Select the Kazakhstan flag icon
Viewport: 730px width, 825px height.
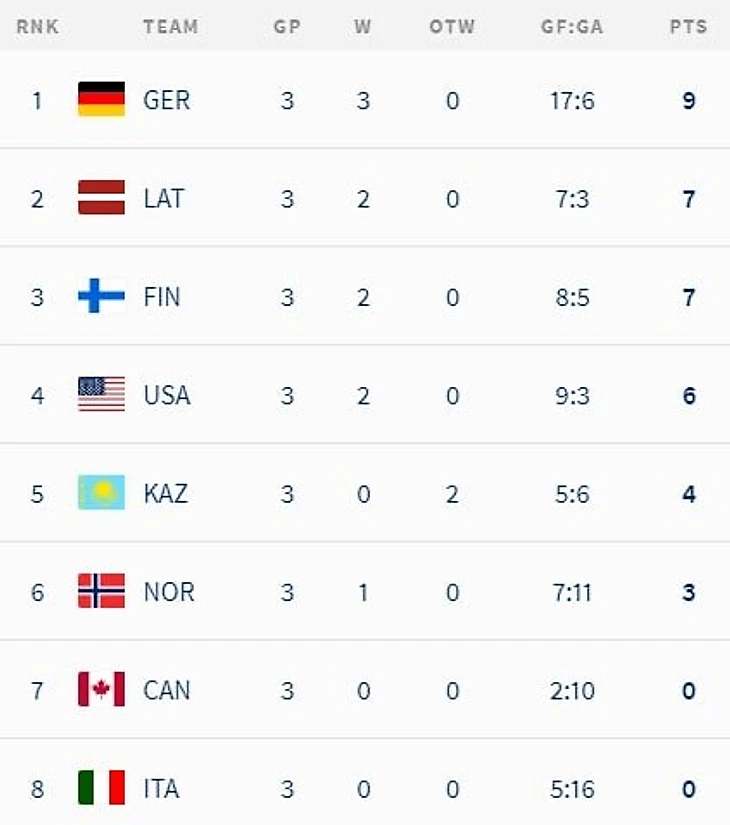coord(102,492)
